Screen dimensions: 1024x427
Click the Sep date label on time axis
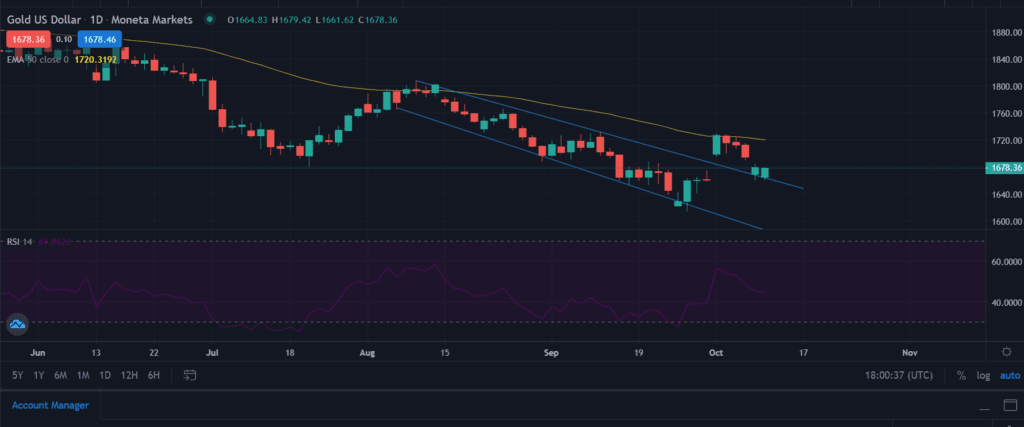[x=552, y=353]
